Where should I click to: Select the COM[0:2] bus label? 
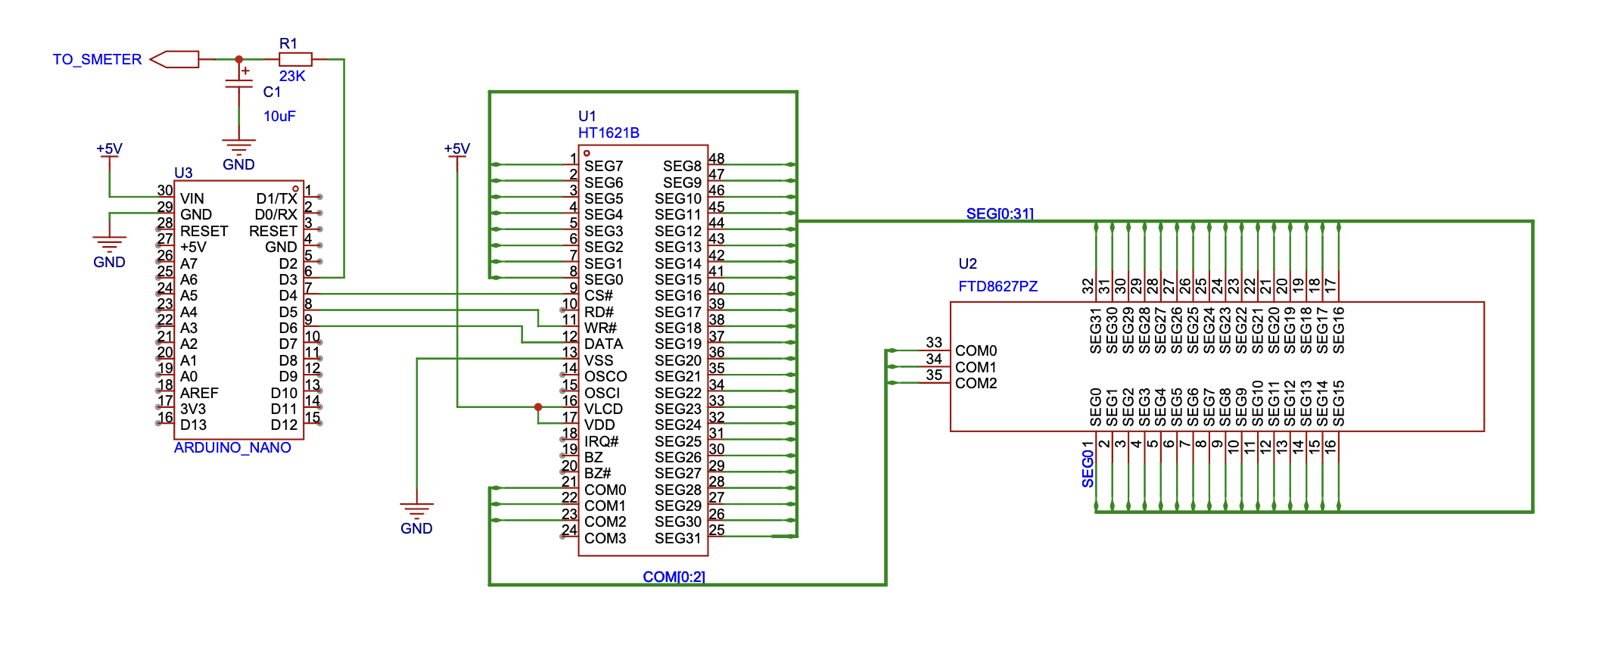point(673,577)
